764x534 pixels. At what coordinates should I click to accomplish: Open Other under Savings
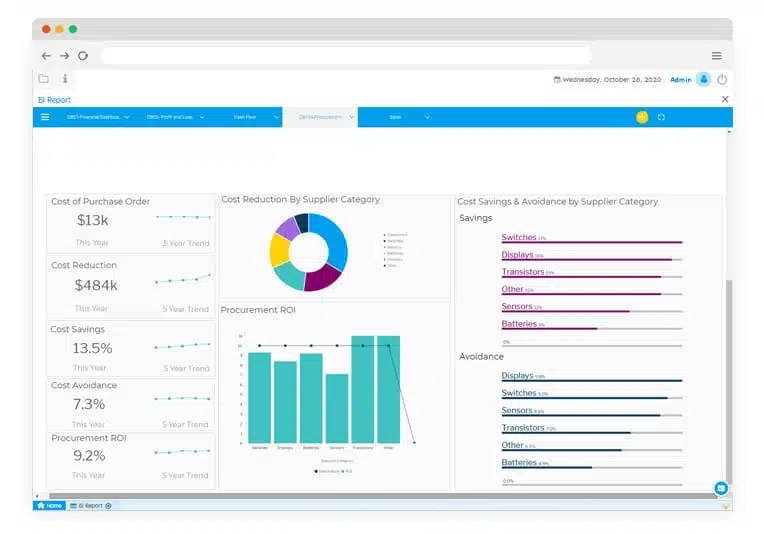[513, 289]
